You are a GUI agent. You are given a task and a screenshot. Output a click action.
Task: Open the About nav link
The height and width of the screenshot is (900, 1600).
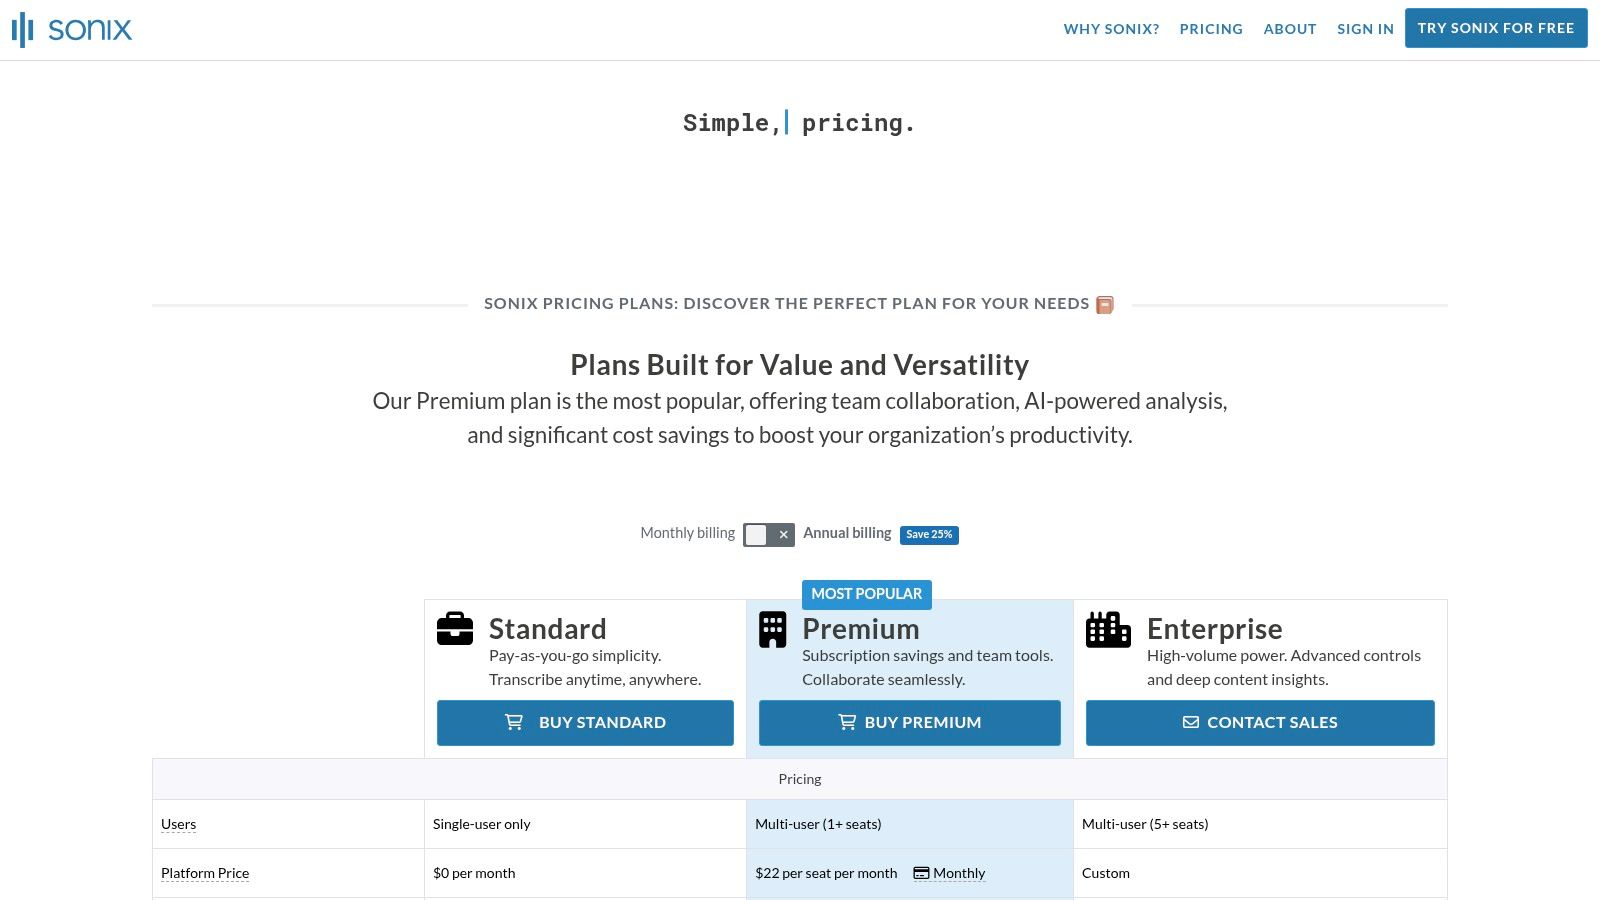pyautogui.click(x=1289, y=29)
